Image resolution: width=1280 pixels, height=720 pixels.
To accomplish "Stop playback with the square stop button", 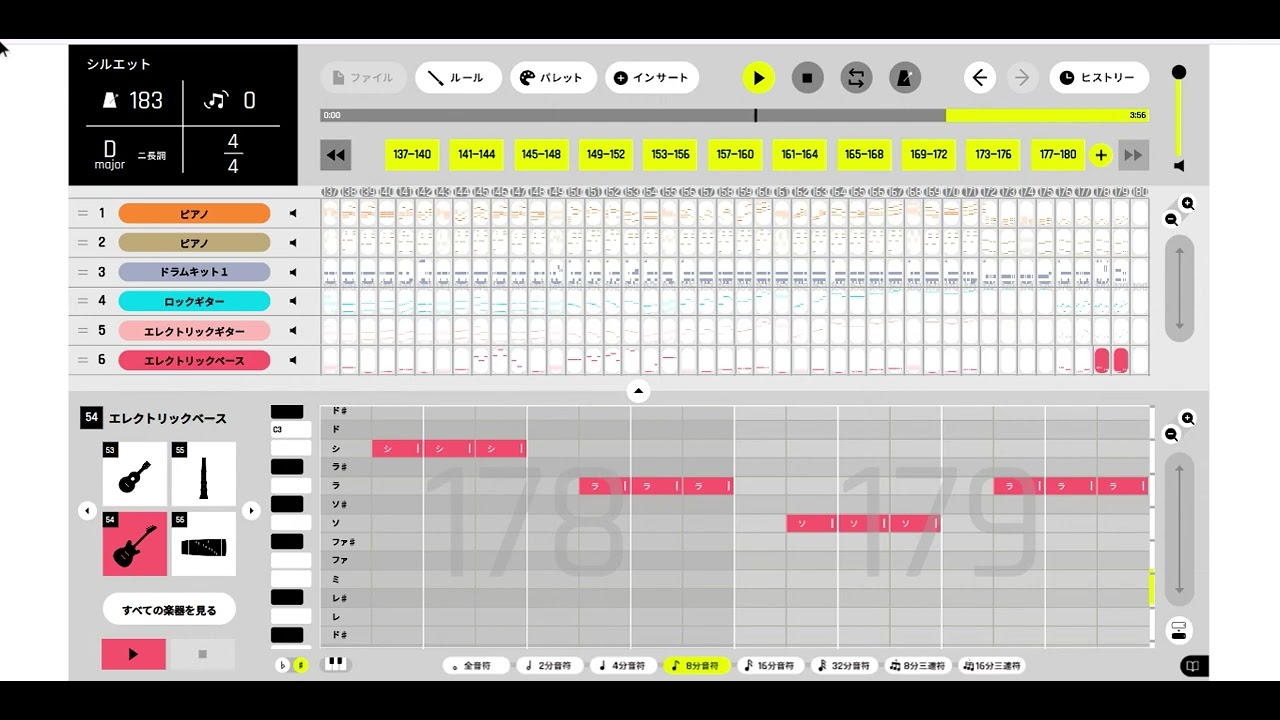I will [807, 78].
